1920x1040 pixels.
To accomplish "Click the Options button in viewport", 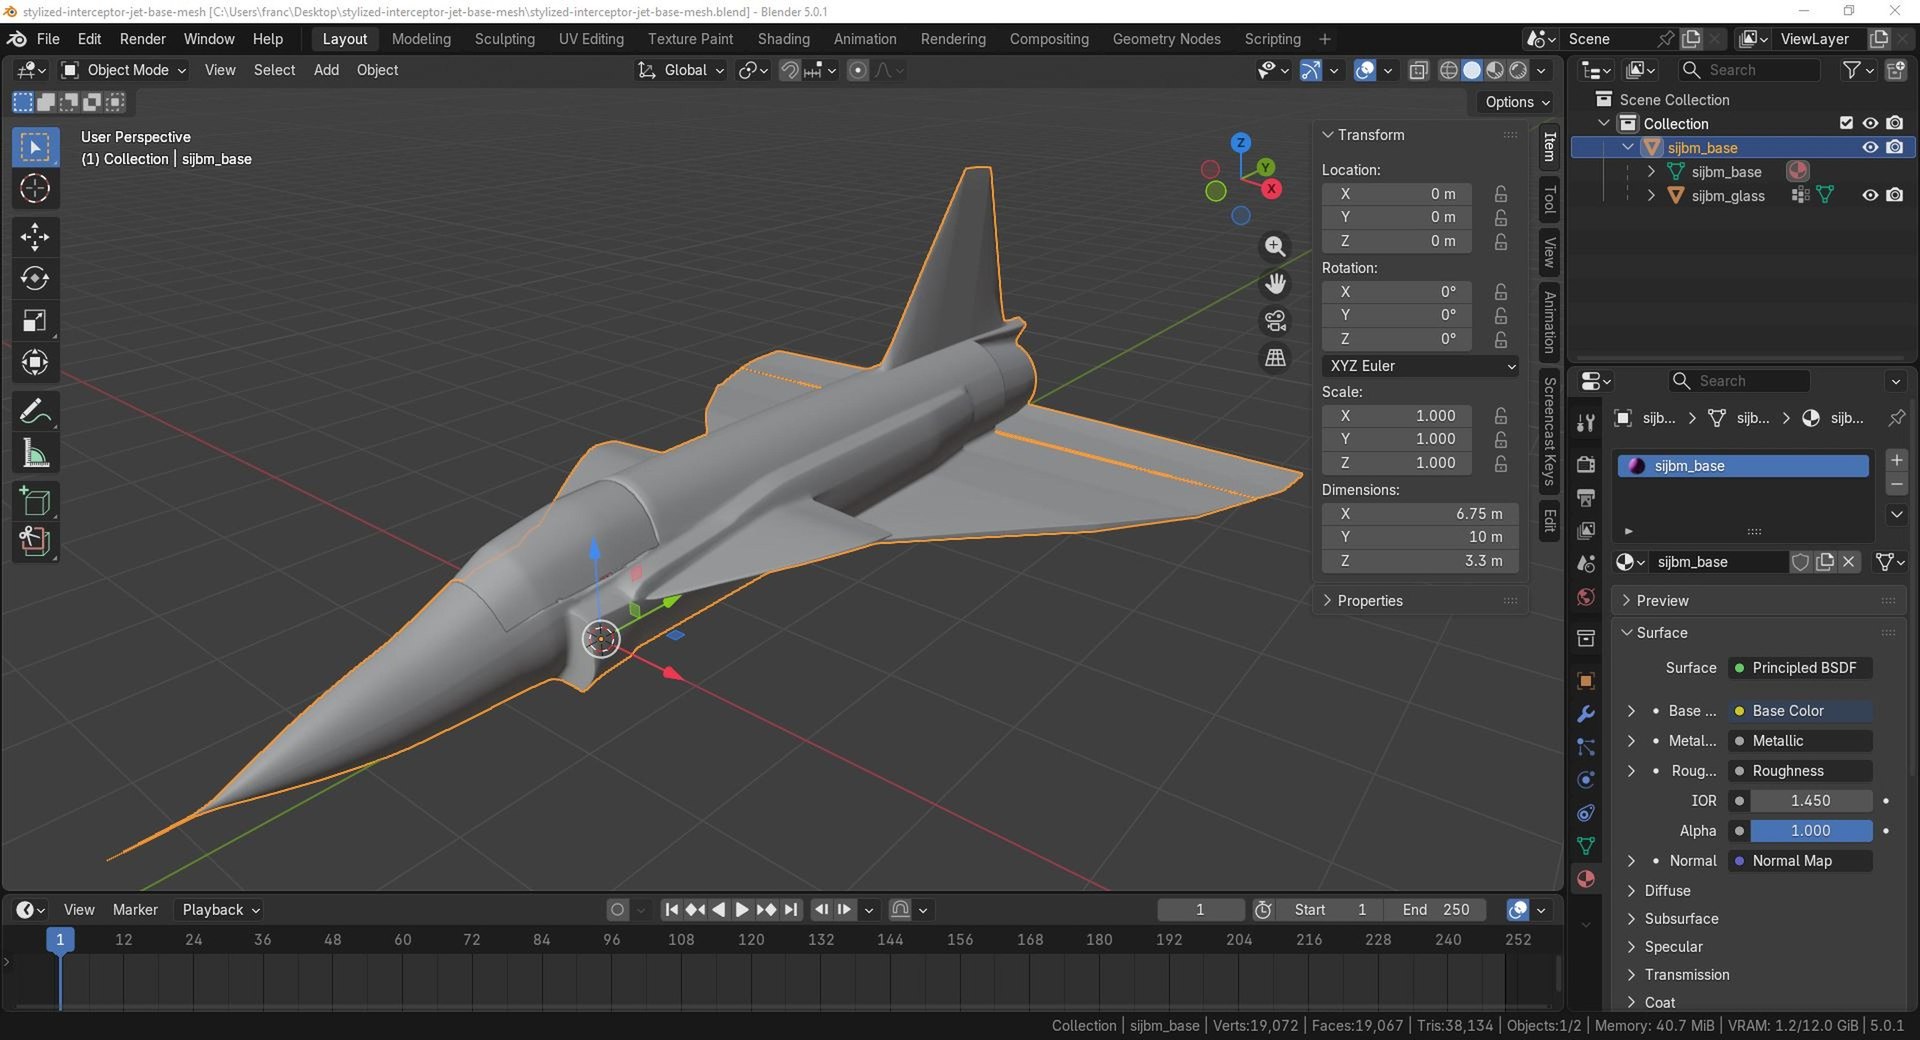I will pos(1516,102).
